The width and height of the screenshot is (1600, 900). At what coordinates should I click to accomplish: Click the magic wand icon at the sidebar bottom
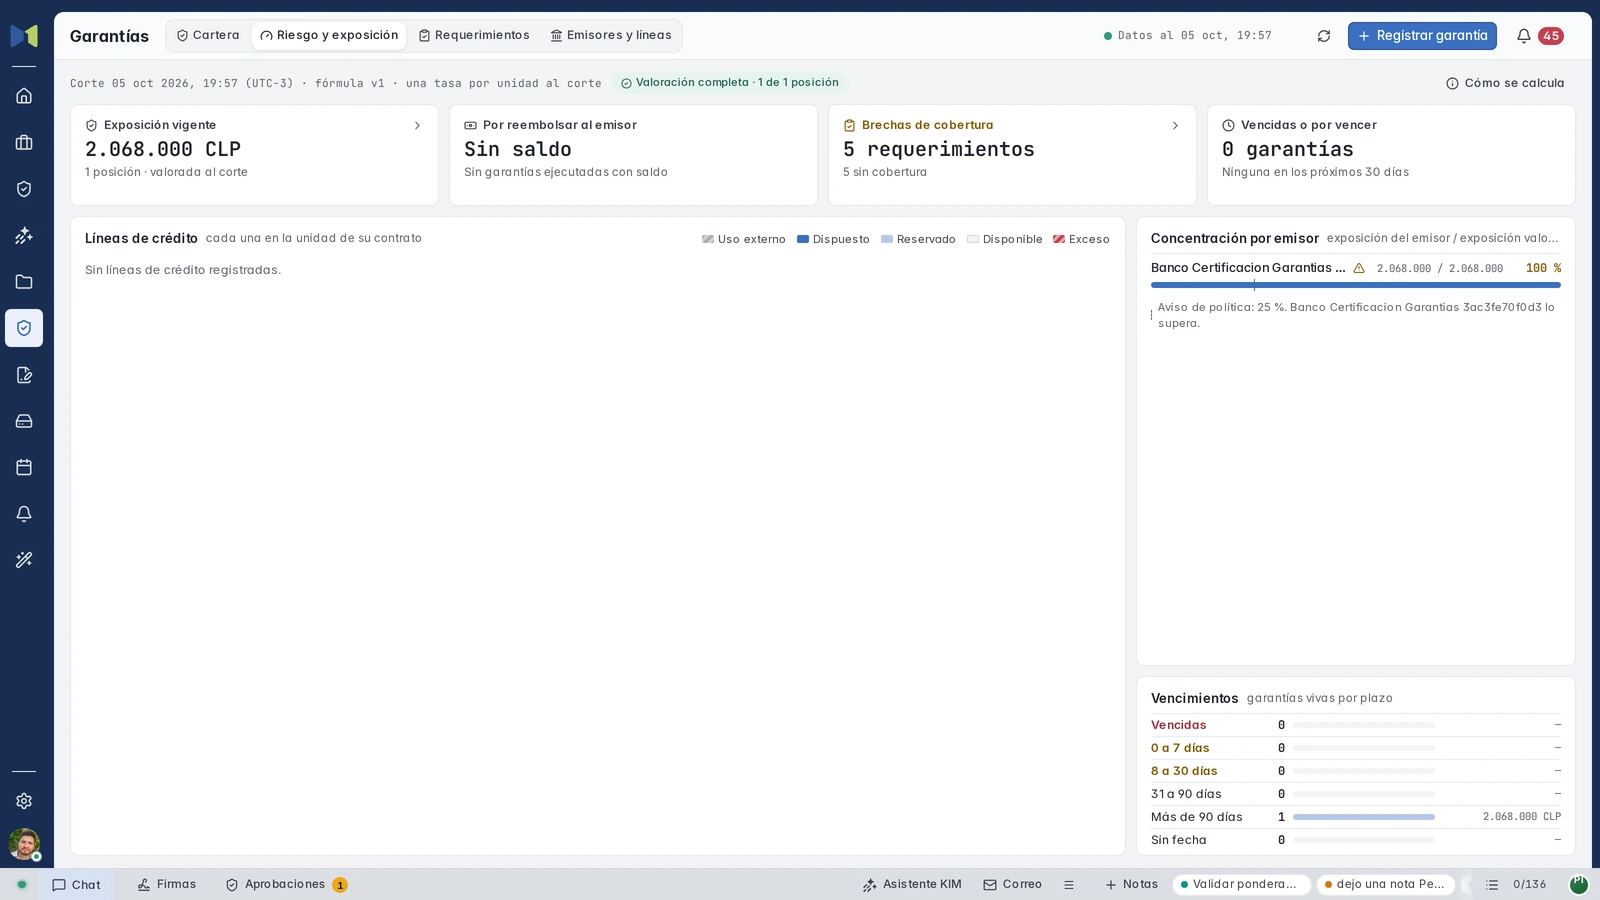24,560
